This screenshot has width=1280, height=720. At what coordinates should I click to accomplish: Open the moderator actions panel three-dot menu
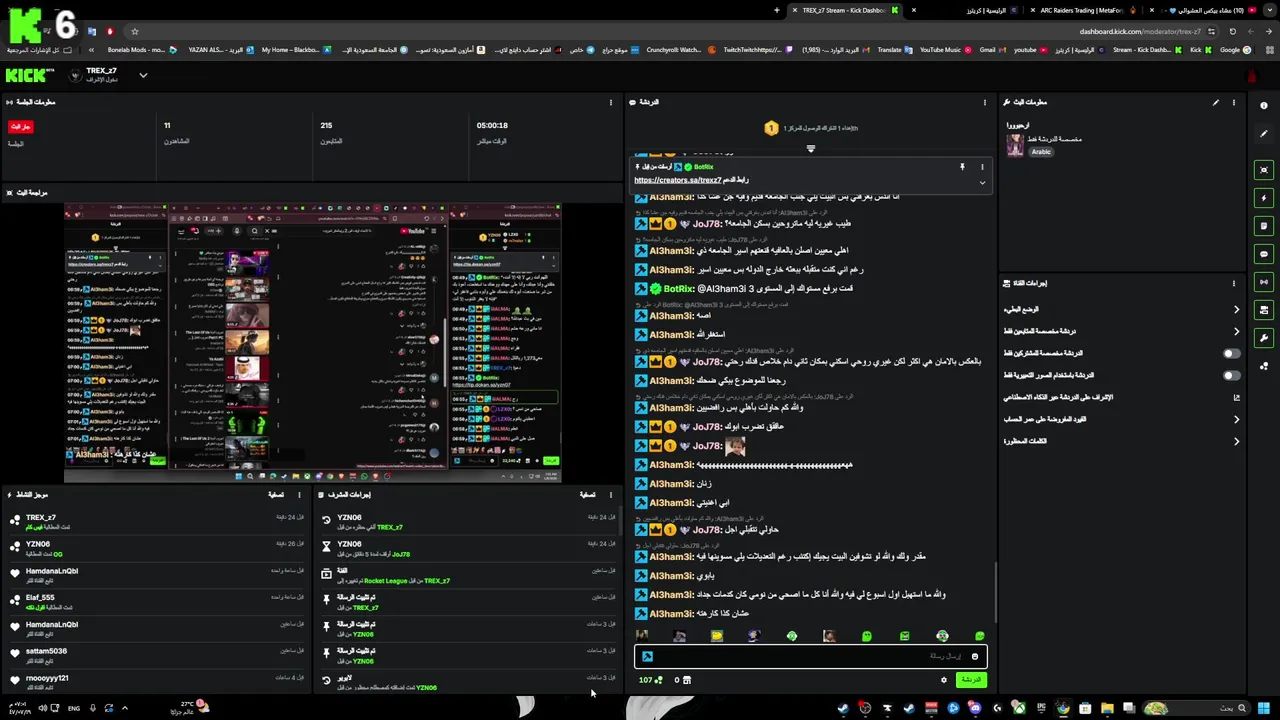[x=611, y=495]
